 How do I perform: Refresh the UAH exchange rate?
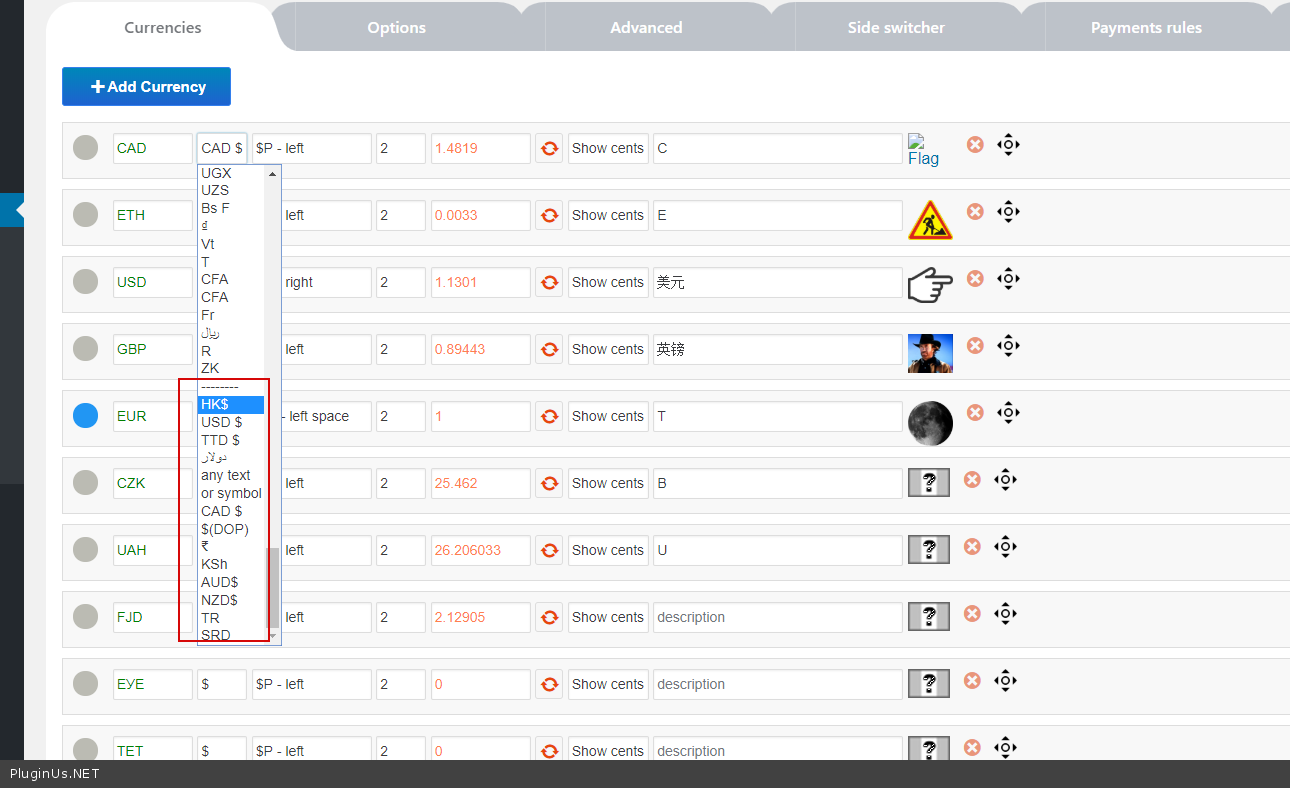click(549, 551)
